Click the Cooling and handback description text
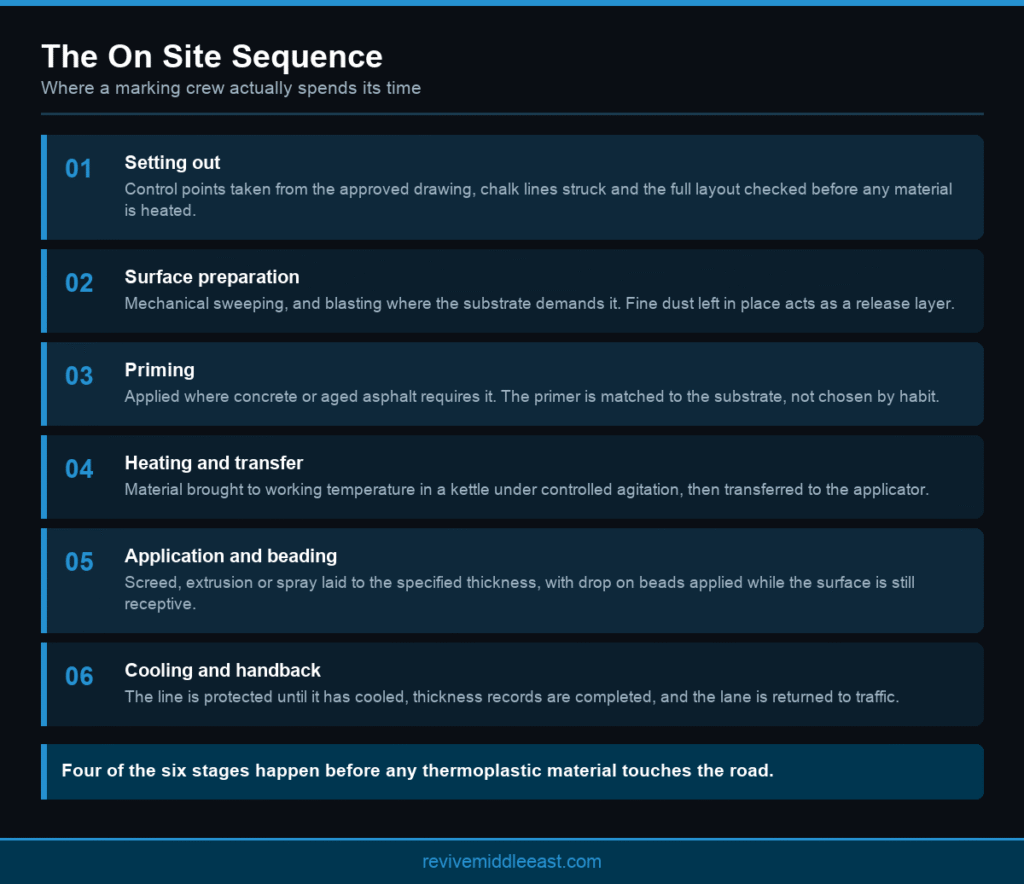Screen dimensions: 1024x884 [x=511, y=697]
